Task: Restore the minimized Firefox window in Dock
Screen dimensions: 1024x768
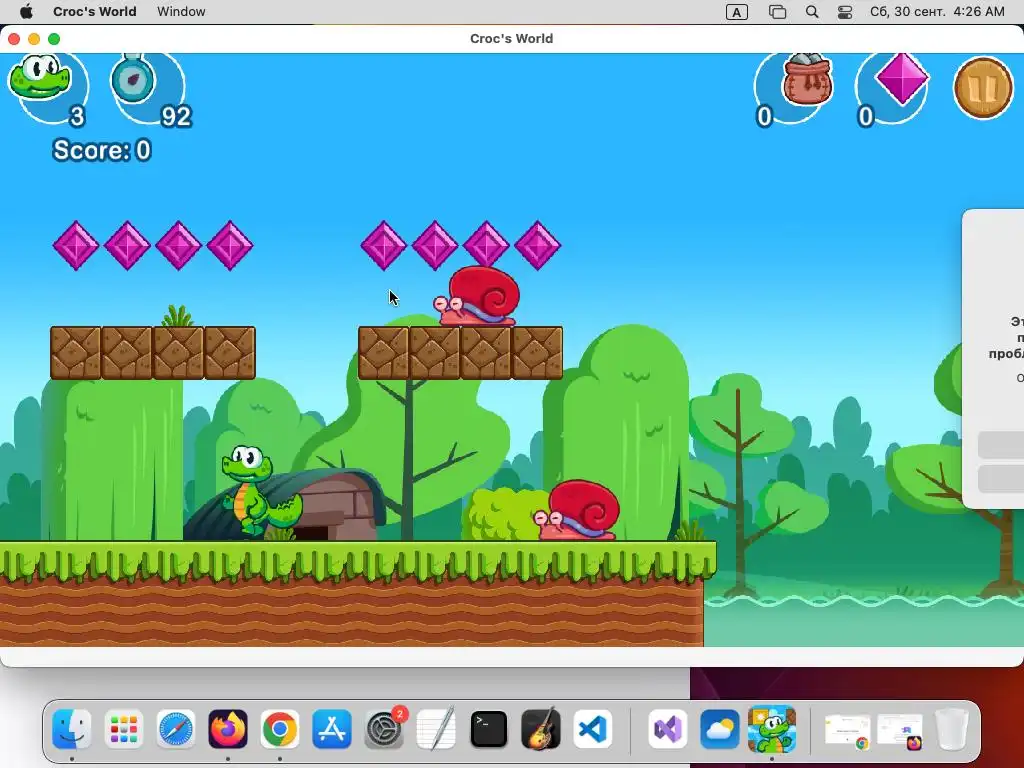Action: [x=900, y=731]
